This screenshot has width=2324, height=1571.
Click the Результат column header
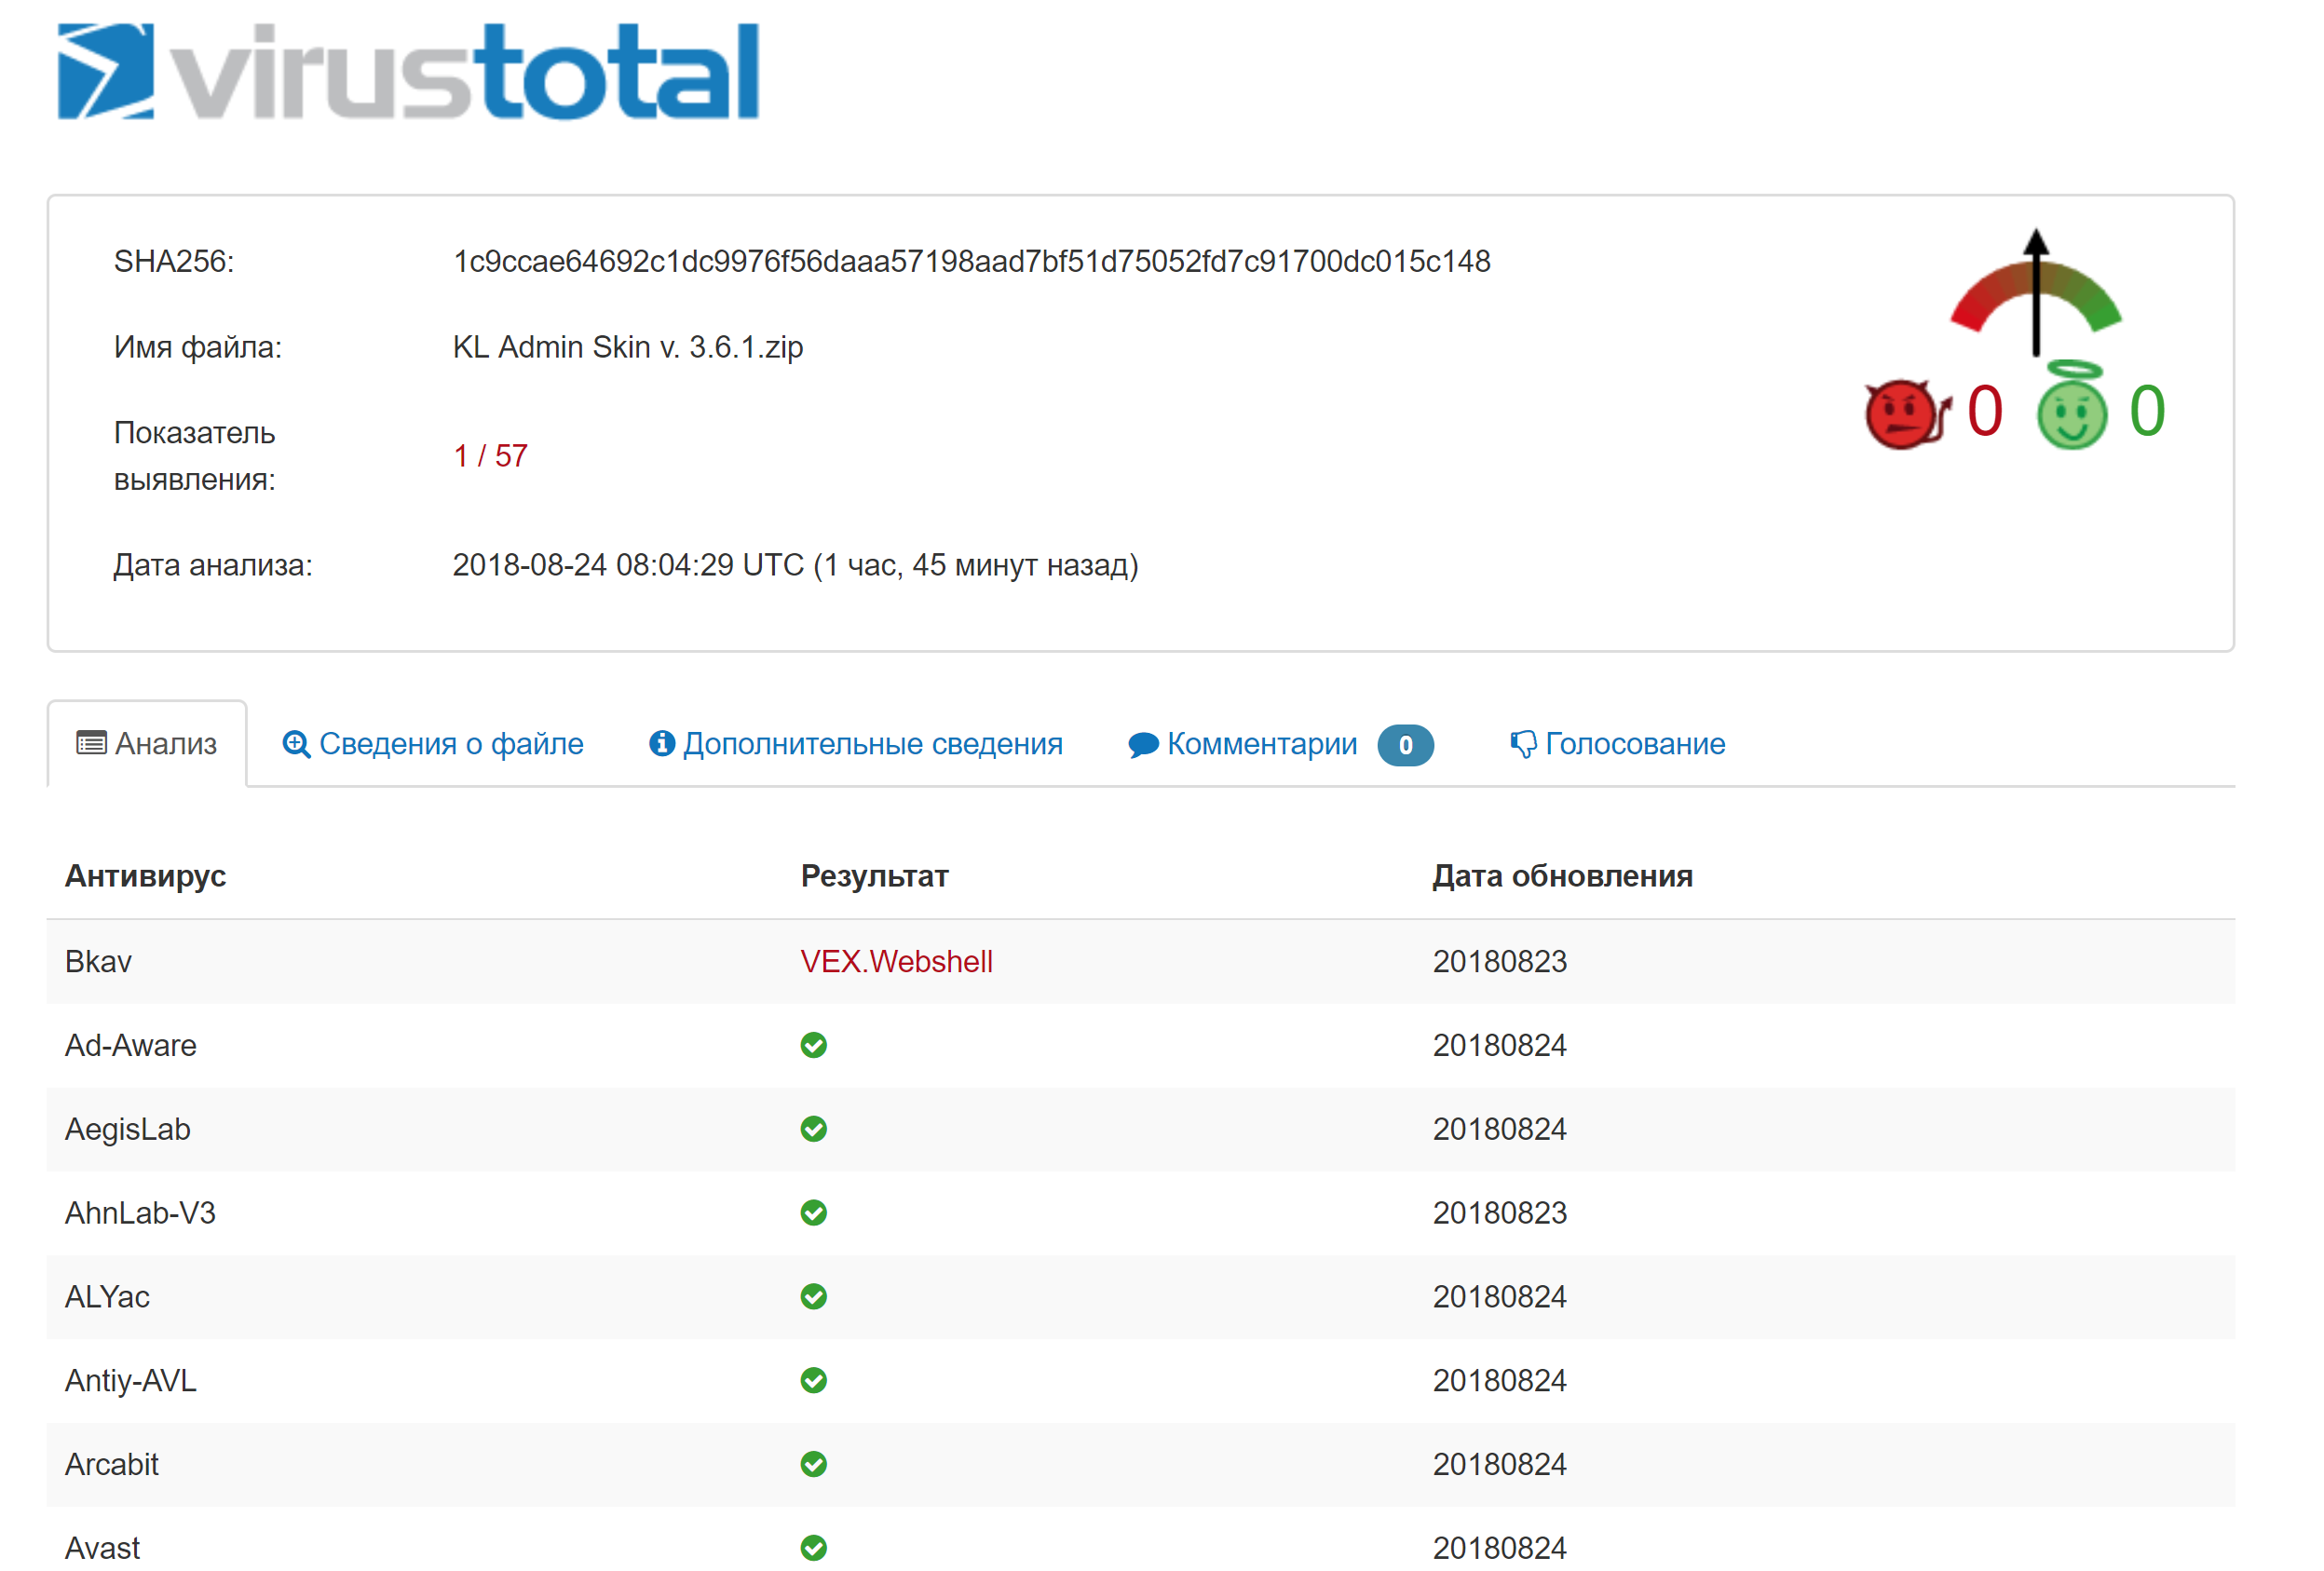pyautogui.click(x=874, y=876)
